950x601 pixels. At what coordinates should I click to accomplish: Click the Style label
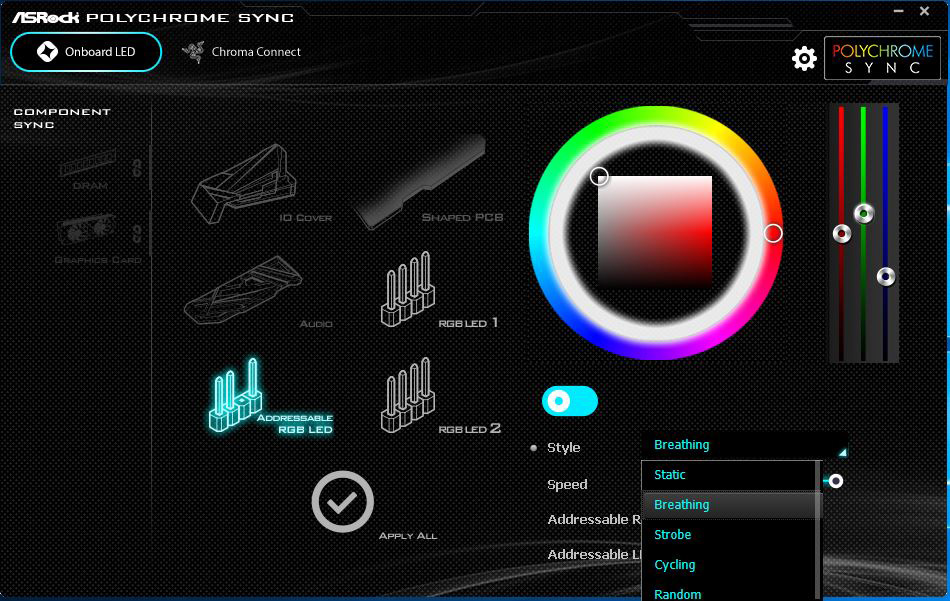coord(563,448)
